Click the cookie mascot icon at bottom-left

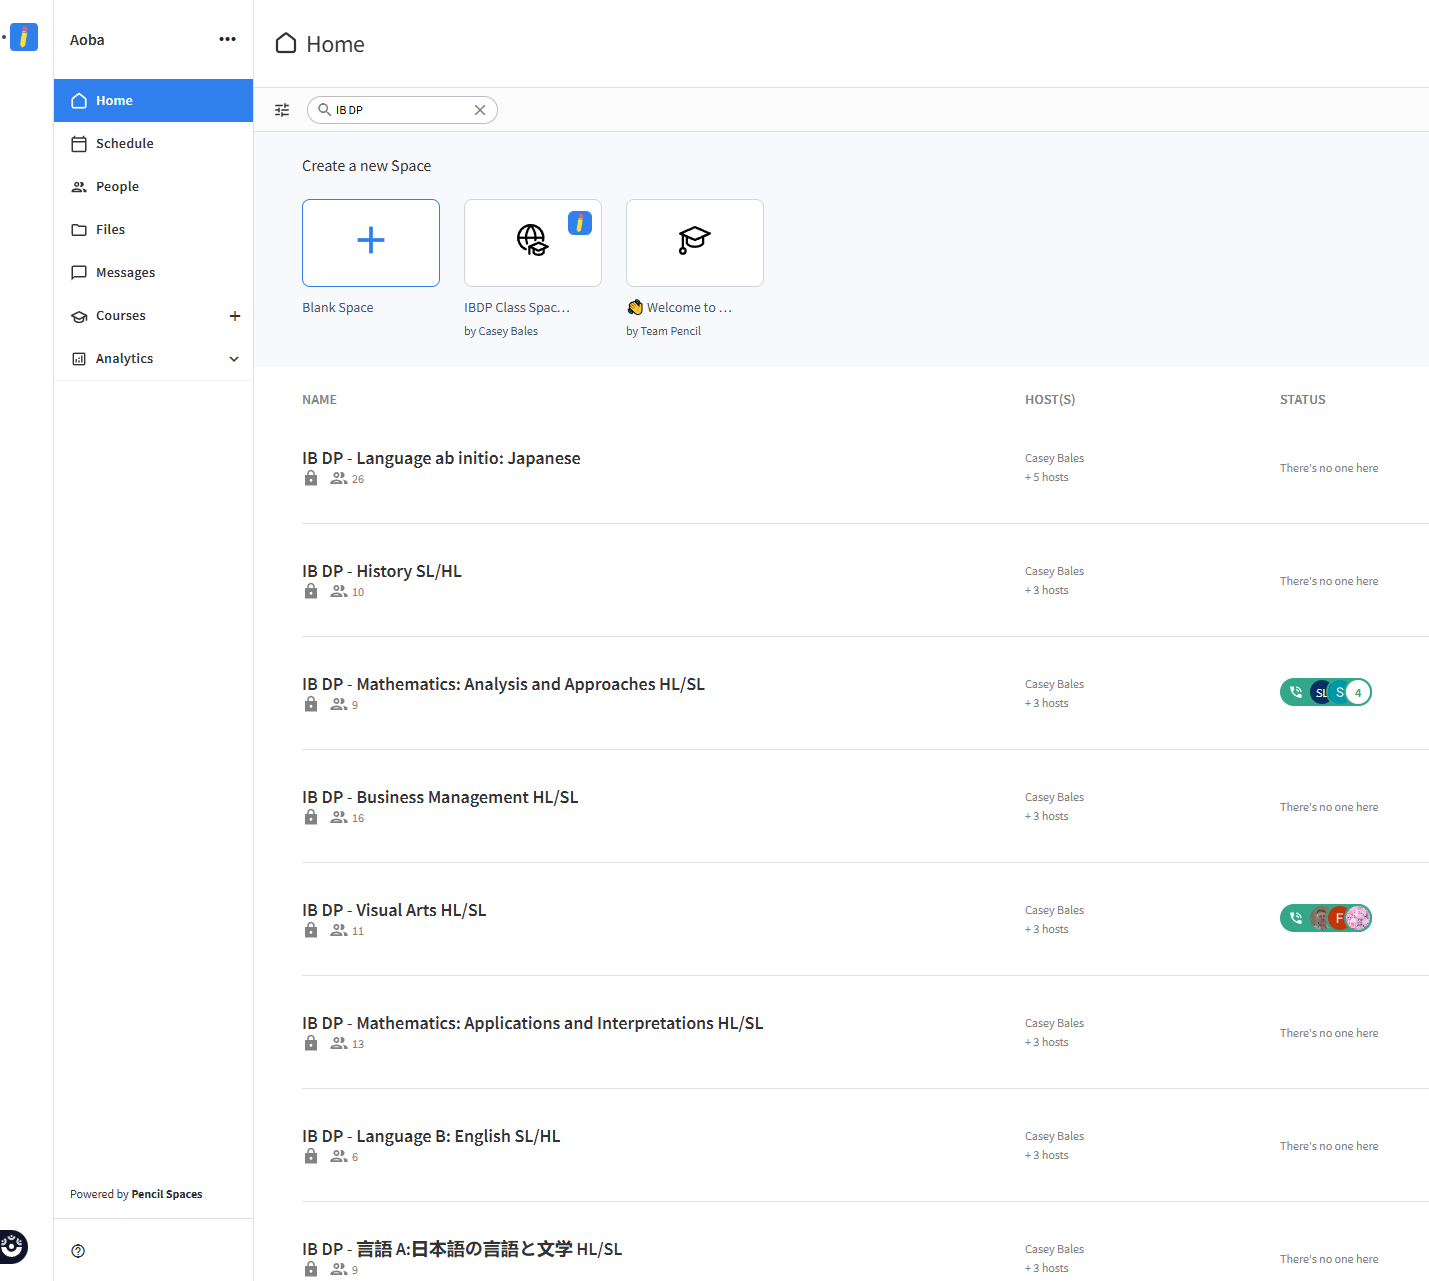(x=13, y=1246)
